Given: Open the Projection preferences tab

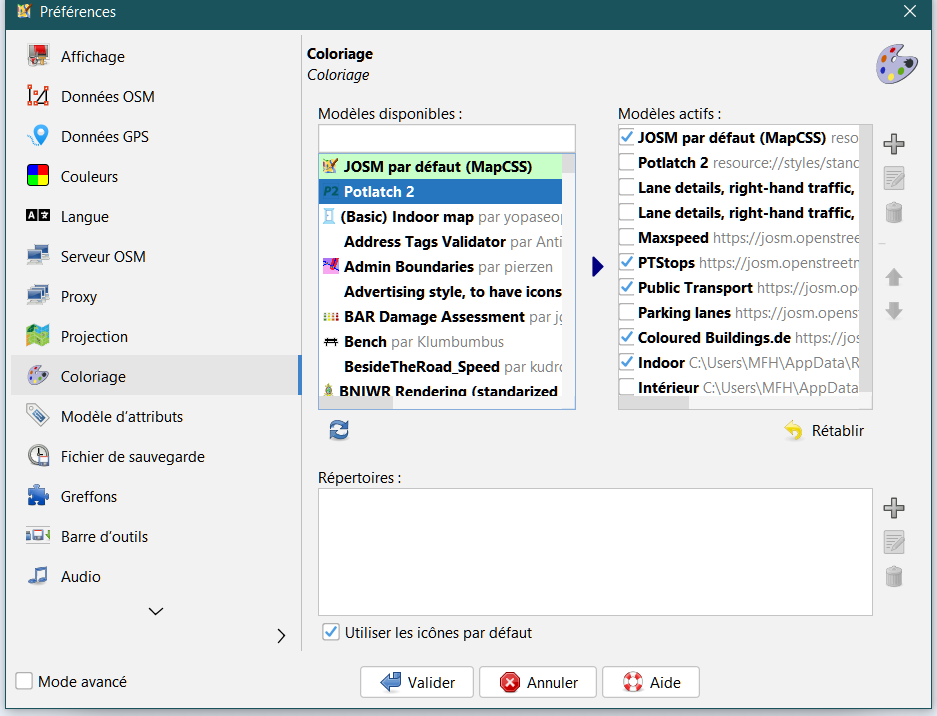Looking at the screenshot, I should coord(94,337).
